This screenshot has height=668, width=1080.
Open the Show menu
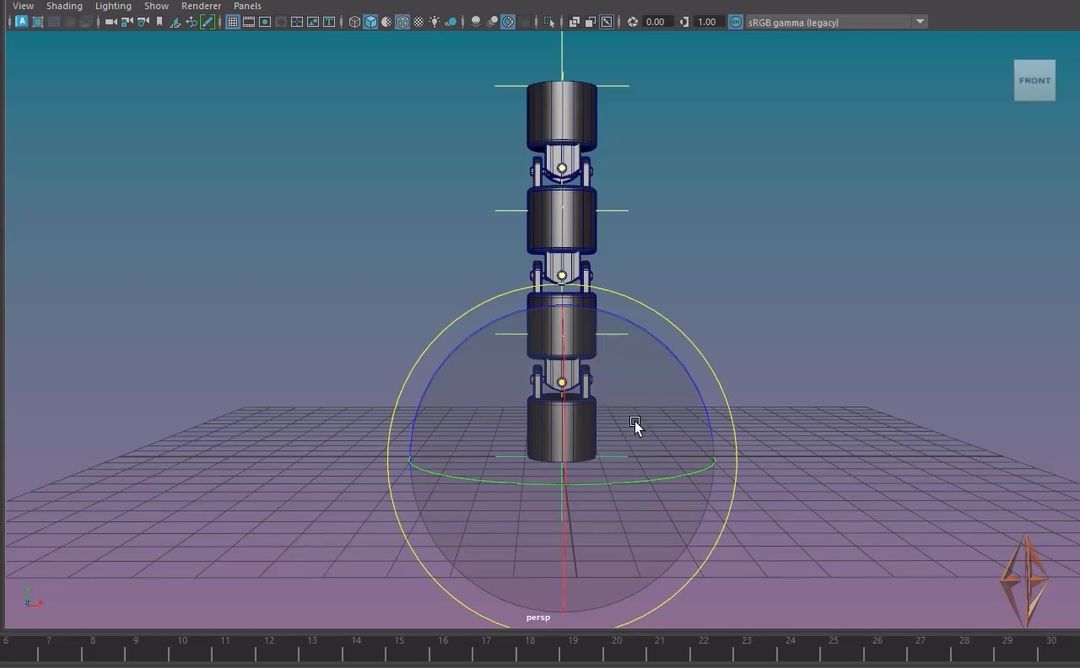coord(156,6)
